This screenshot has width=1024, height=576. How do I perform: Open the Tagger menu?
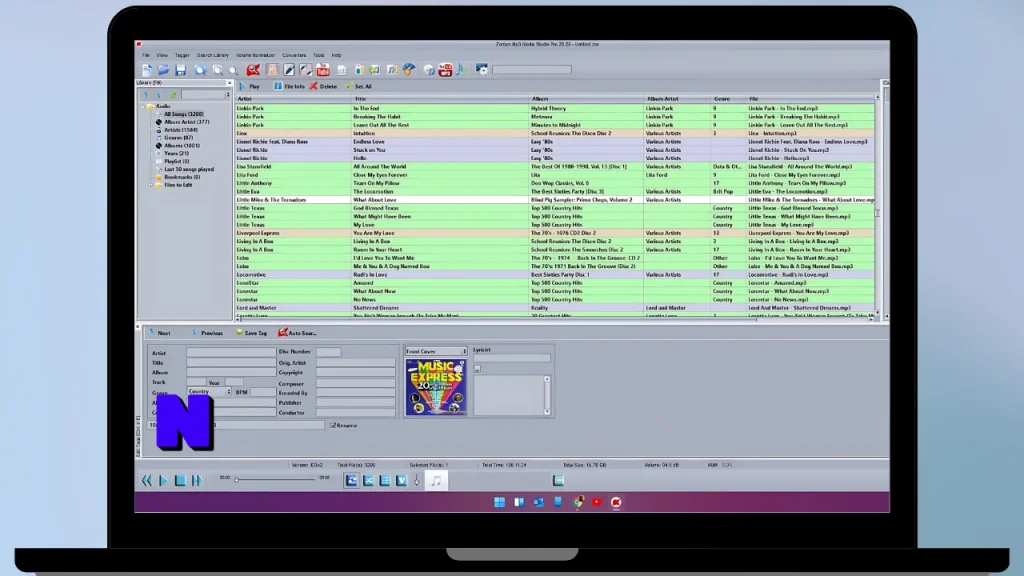coord(182,56)
